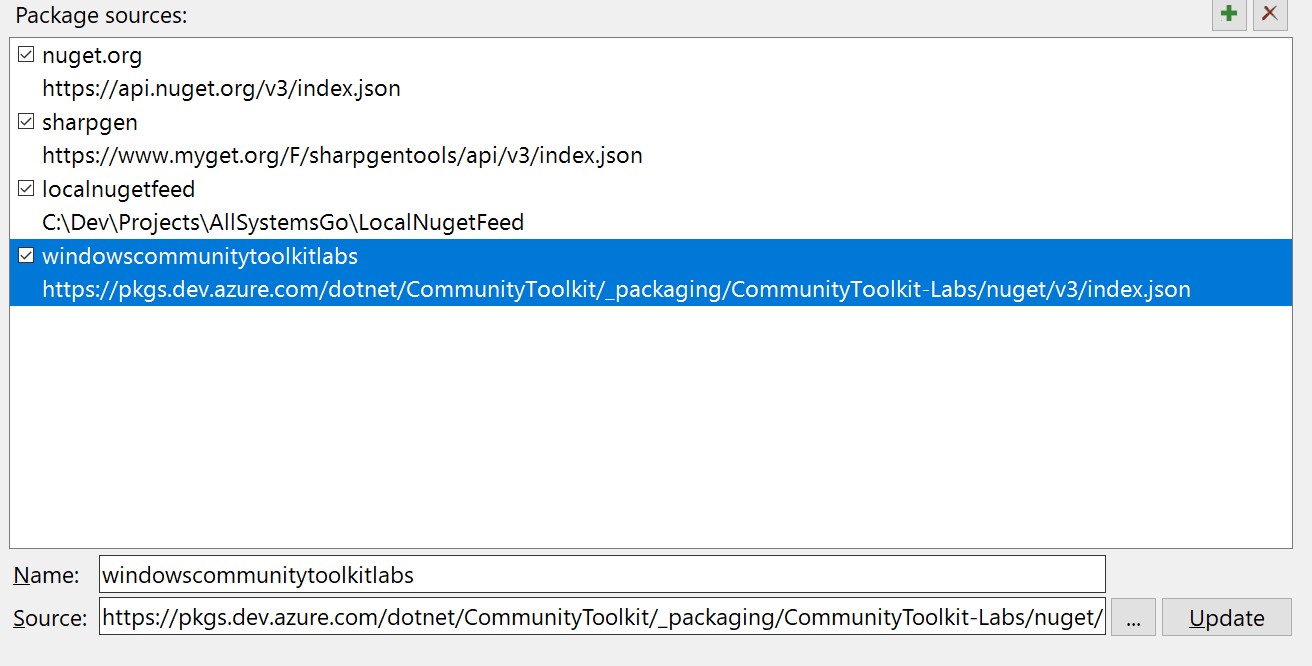Click the Update button

pyautogui.click(x=1226, y=617)
